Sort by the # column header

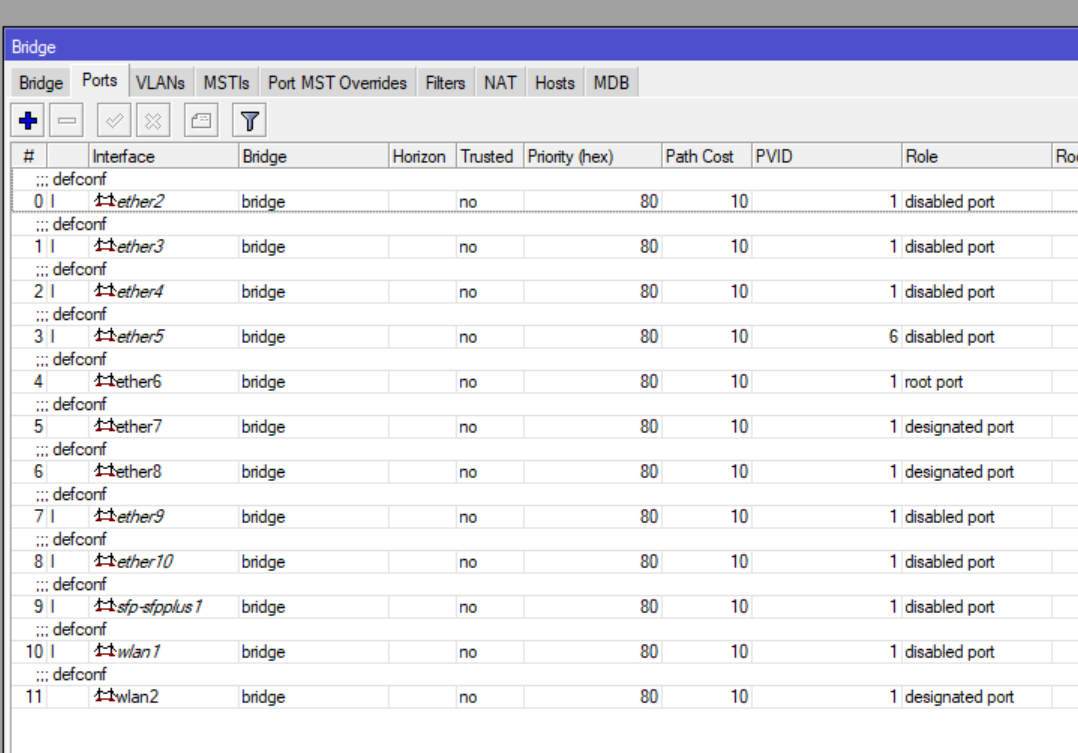point(29,156)
